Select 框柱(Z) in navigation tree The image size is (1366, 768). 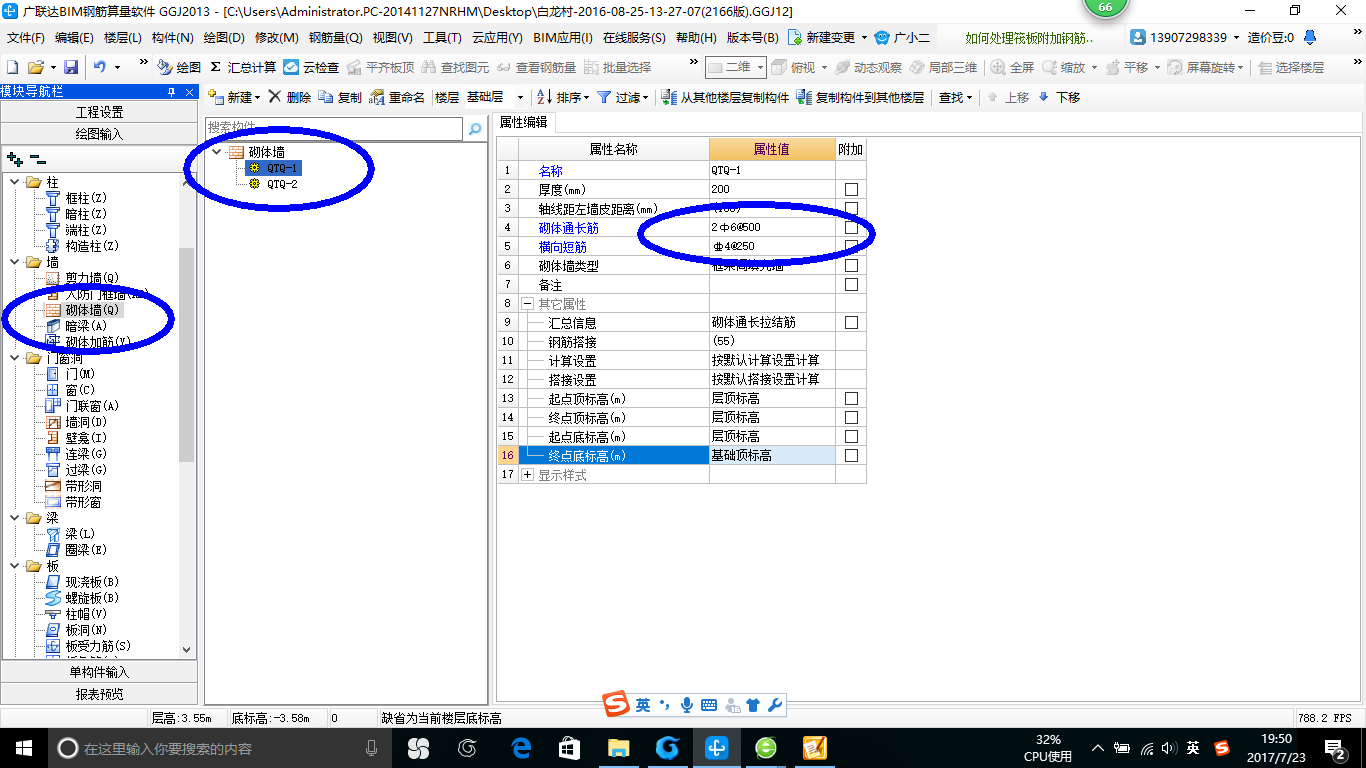(x=85, y=198)
